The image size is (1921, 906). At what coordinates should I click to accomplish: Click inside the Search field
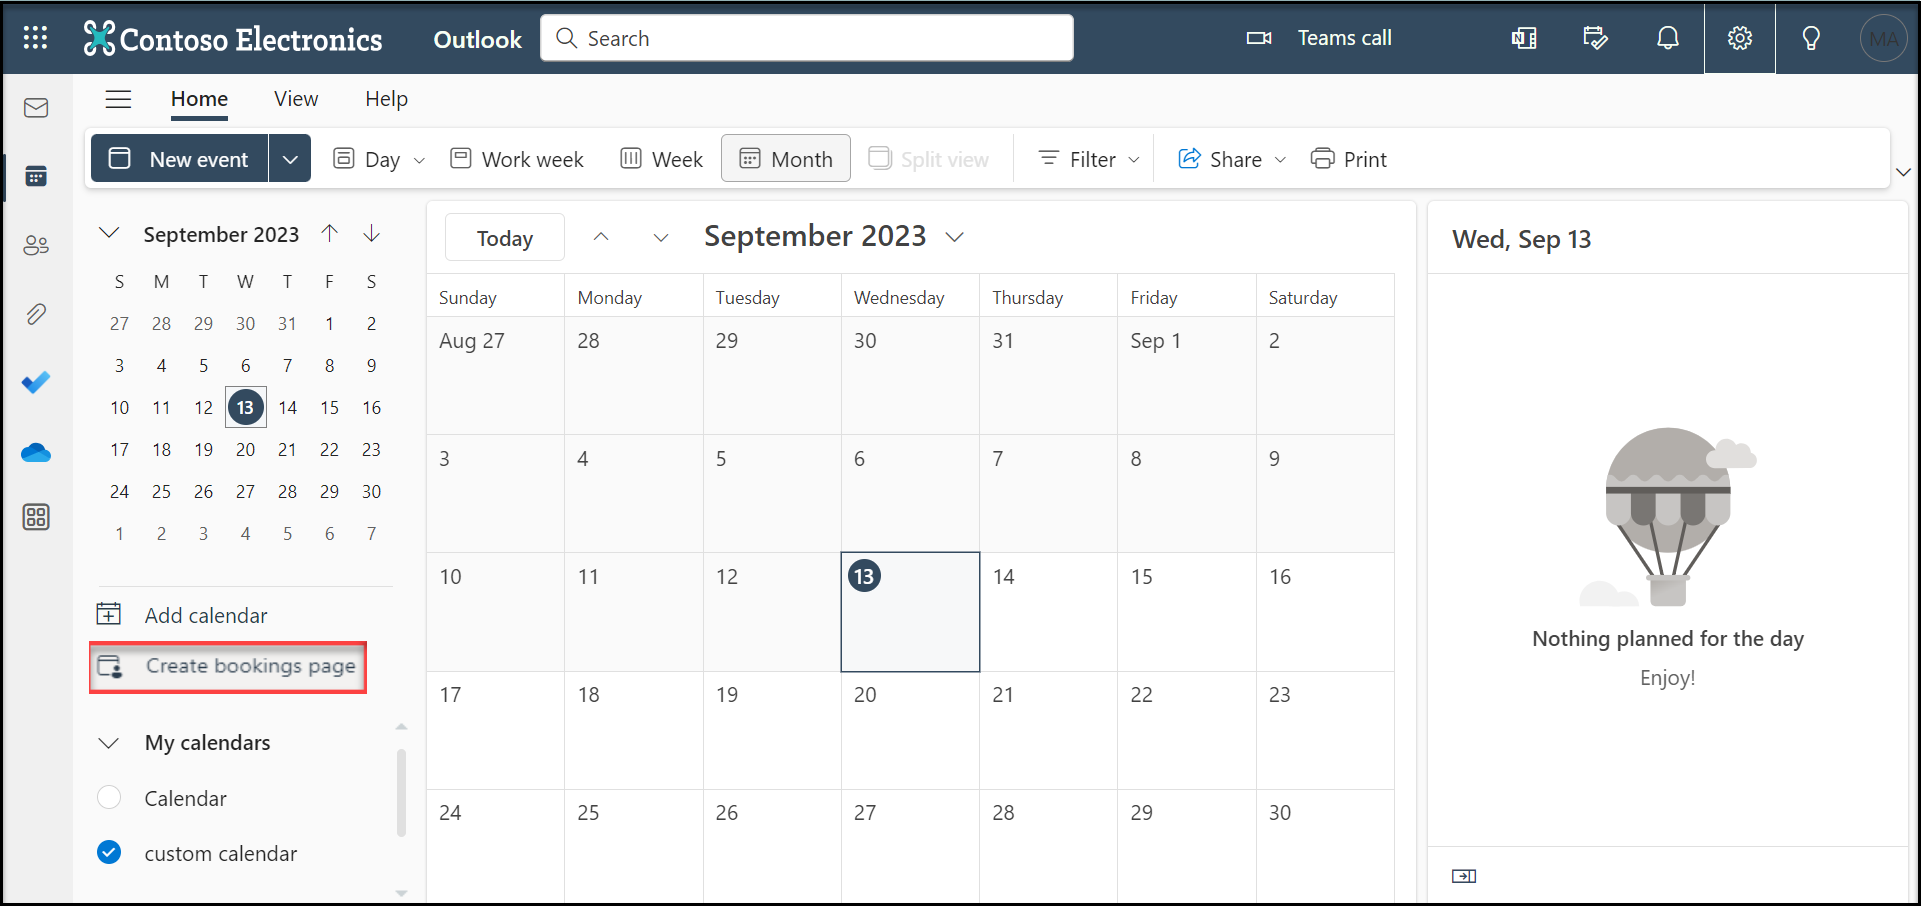coord(806,37)
